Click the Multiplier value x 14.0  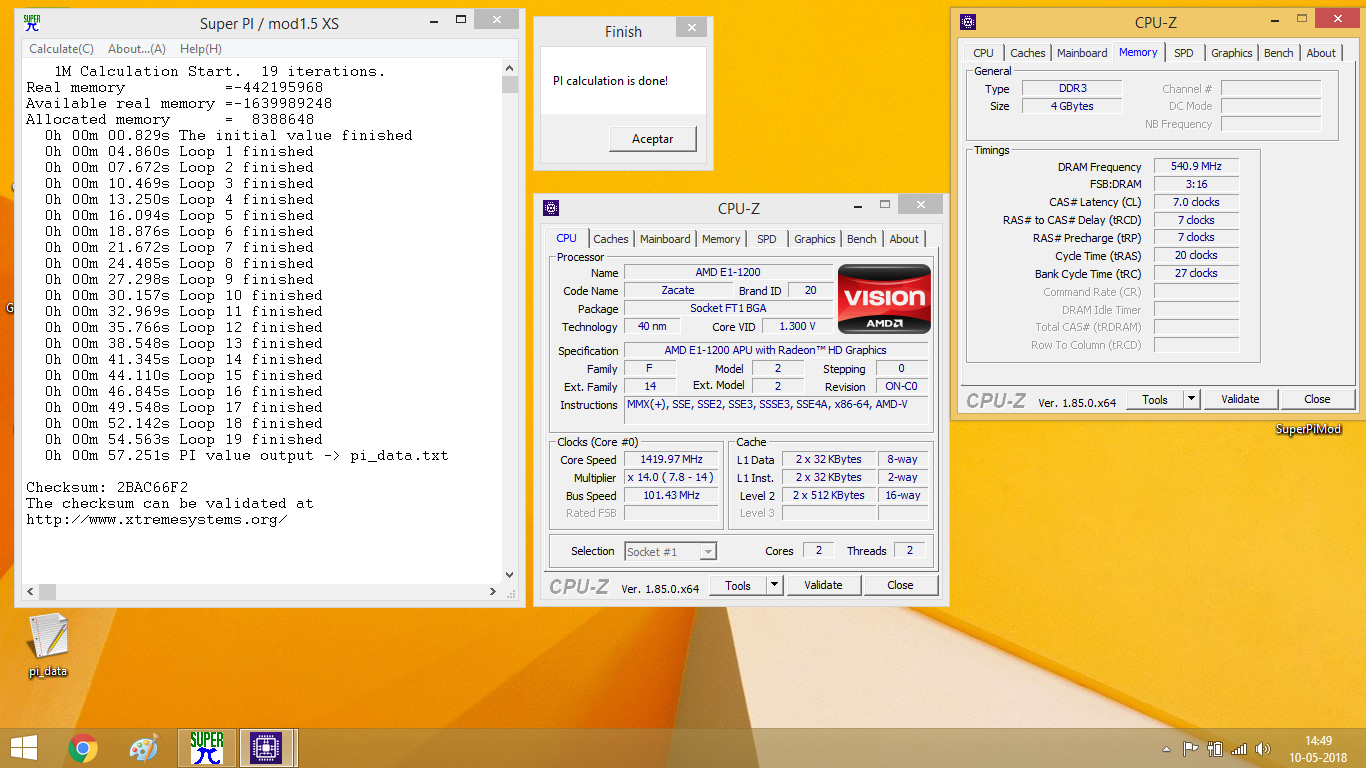point(671,477)
